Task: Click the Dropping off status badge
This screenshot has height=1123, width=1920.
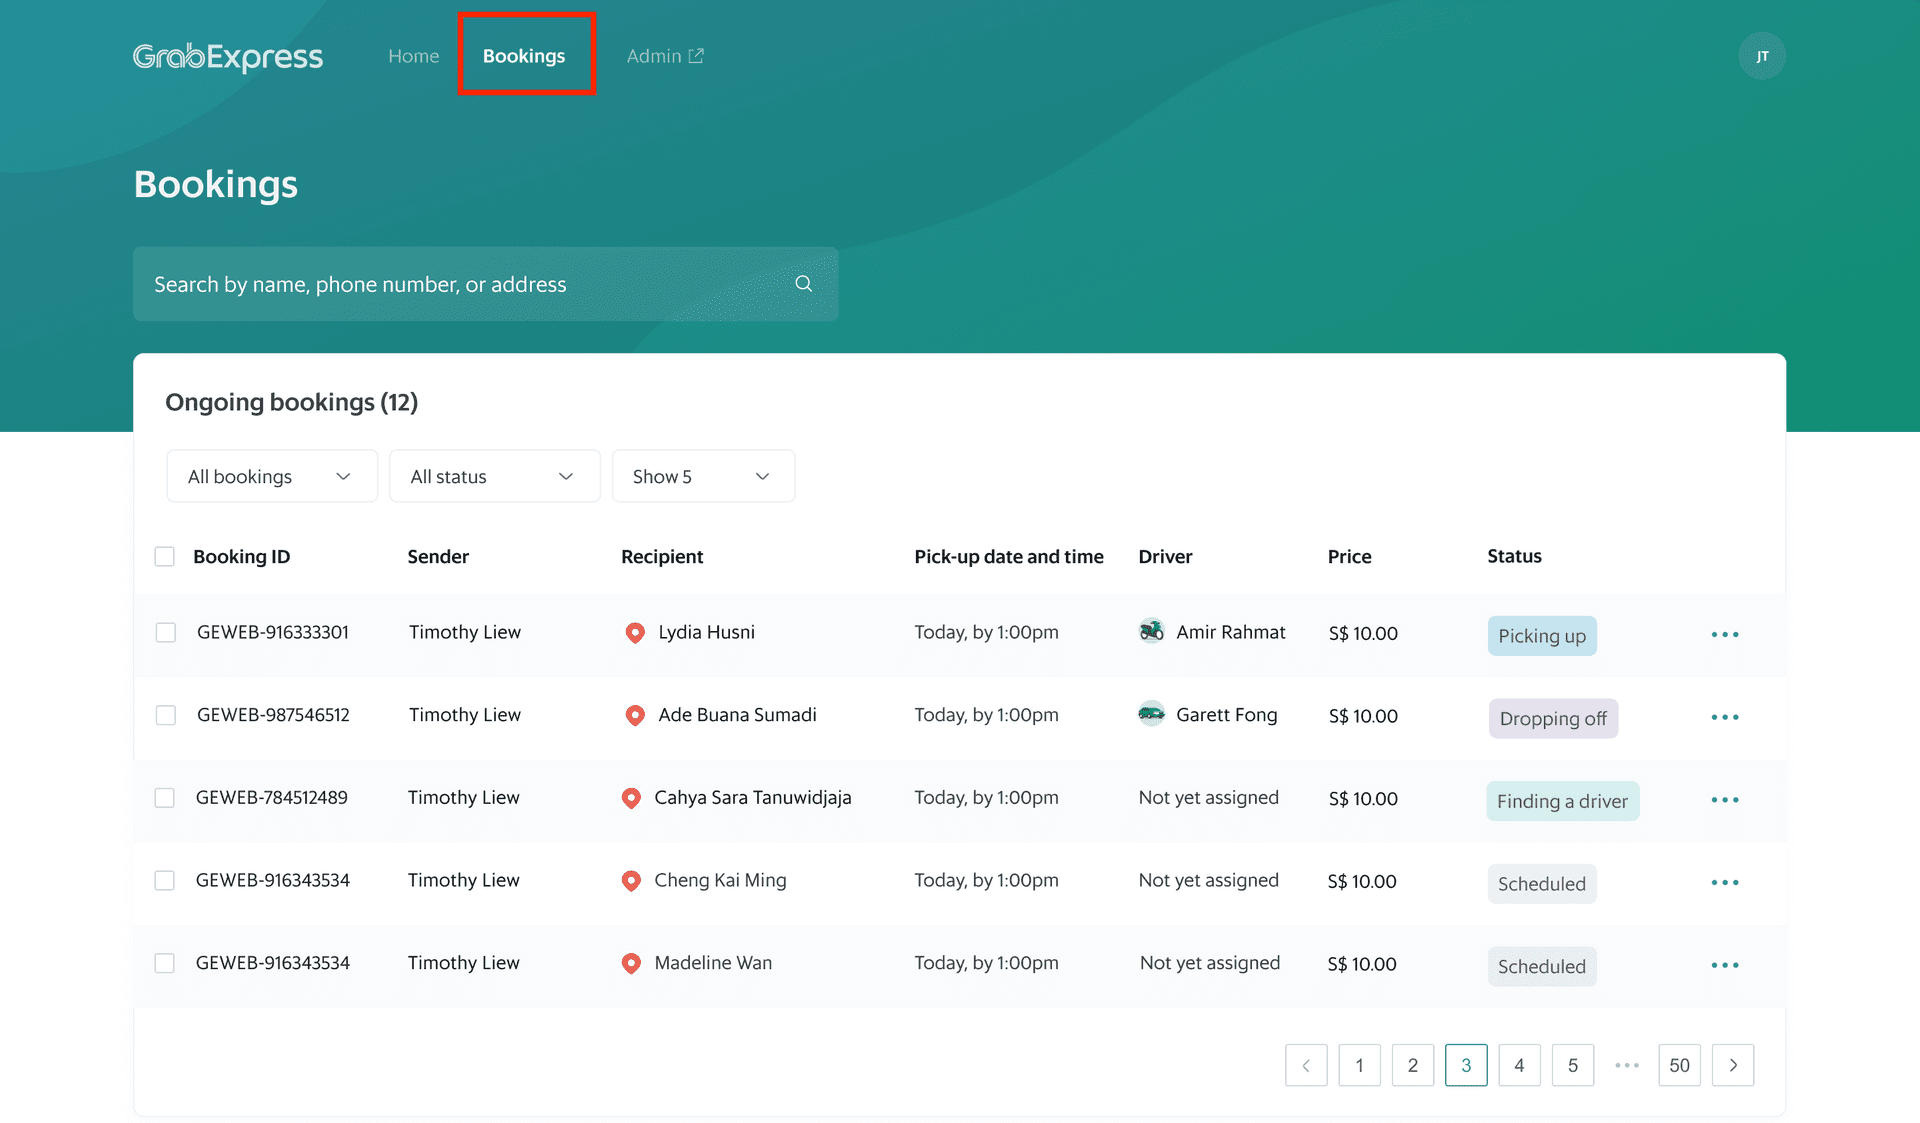Action: coord(1553,720)
